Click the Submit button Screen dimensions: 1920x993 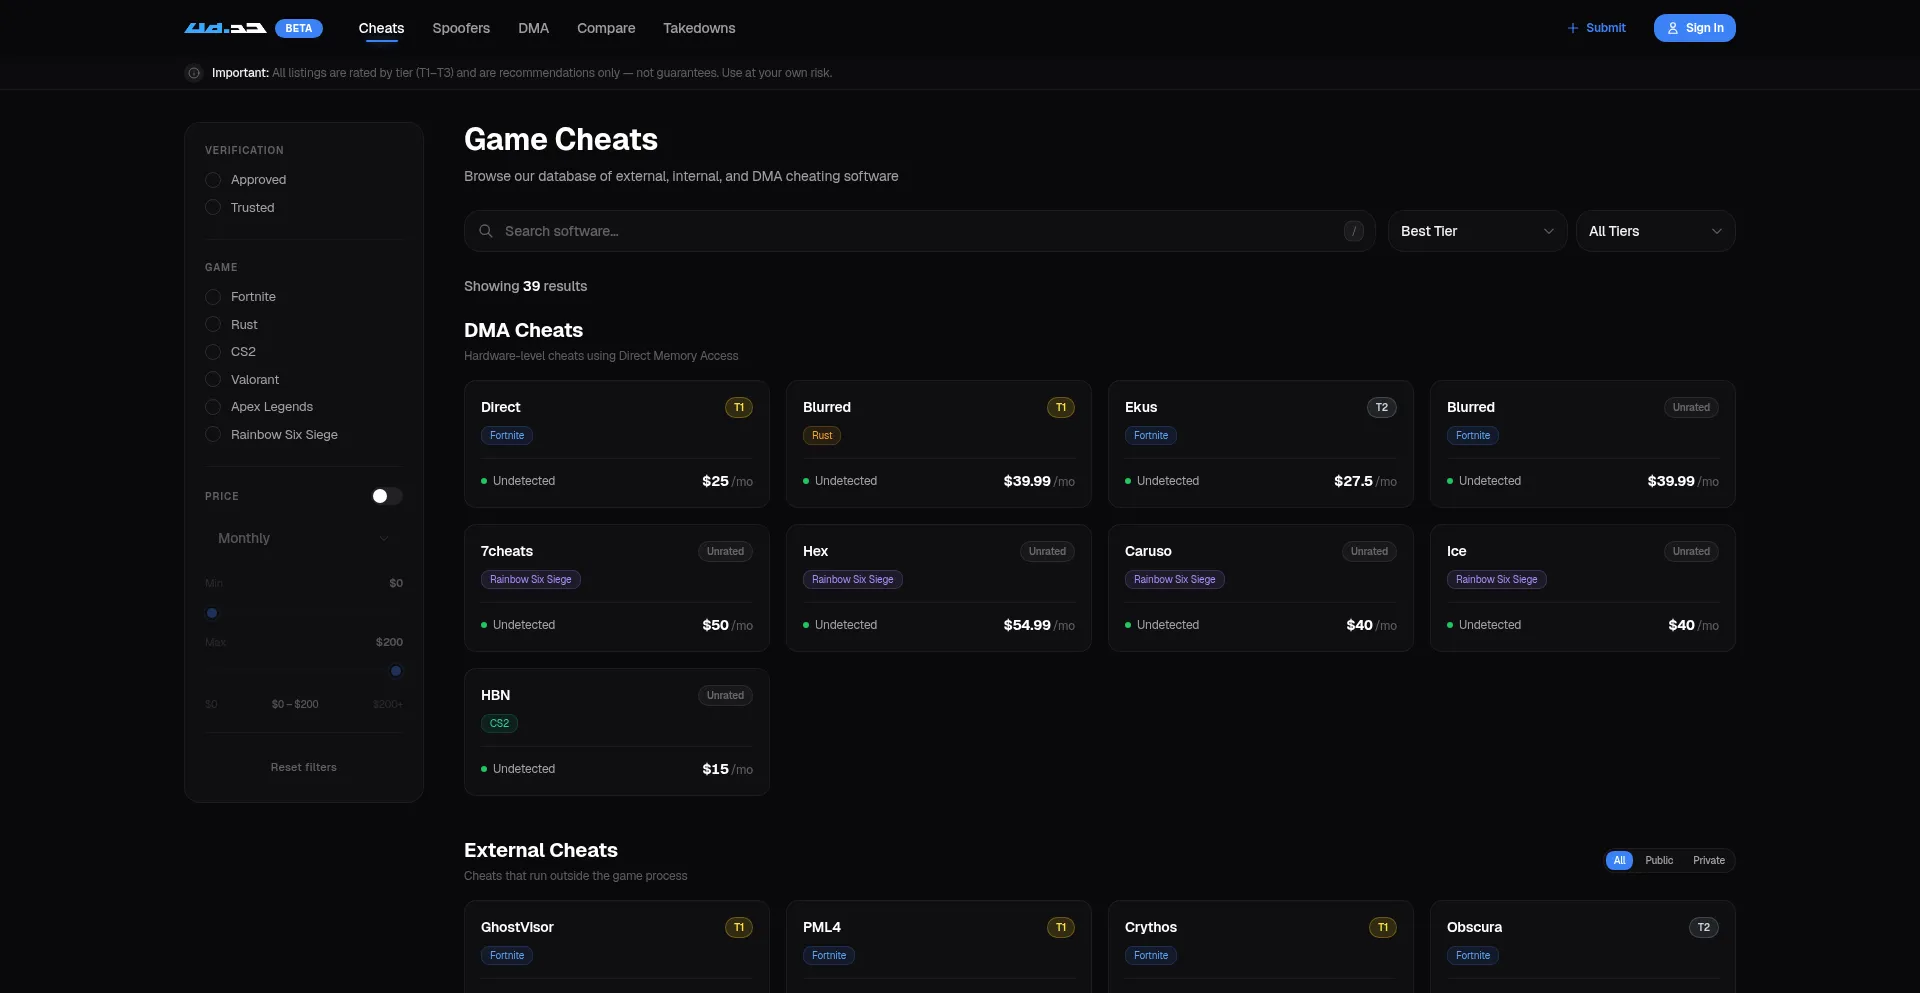(1596, 28)
